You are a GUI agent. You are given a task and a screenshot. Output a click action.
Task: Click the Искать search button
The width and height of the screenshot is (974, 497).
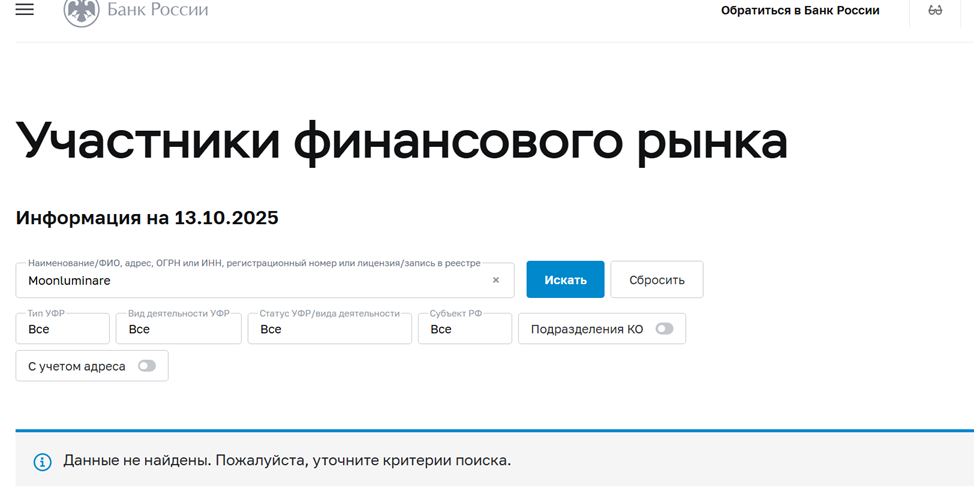(x=565, y=280)
